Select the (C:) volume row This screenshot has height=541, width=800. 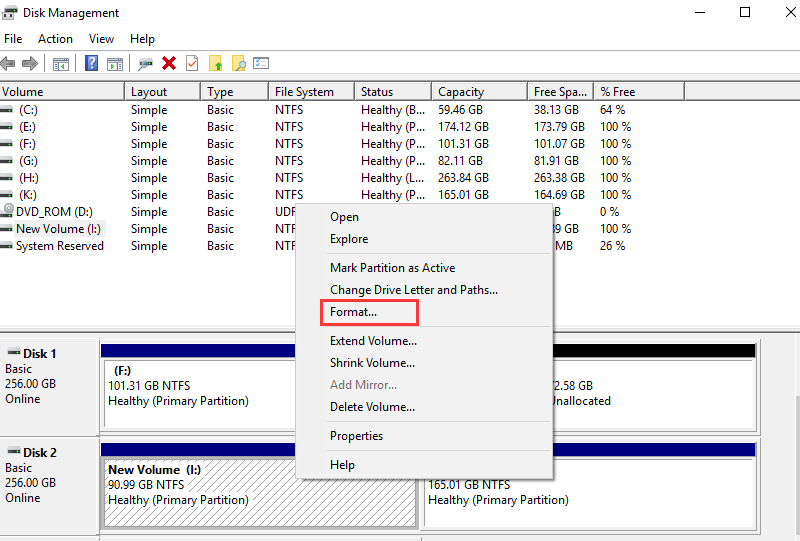[x=342, y=110]
